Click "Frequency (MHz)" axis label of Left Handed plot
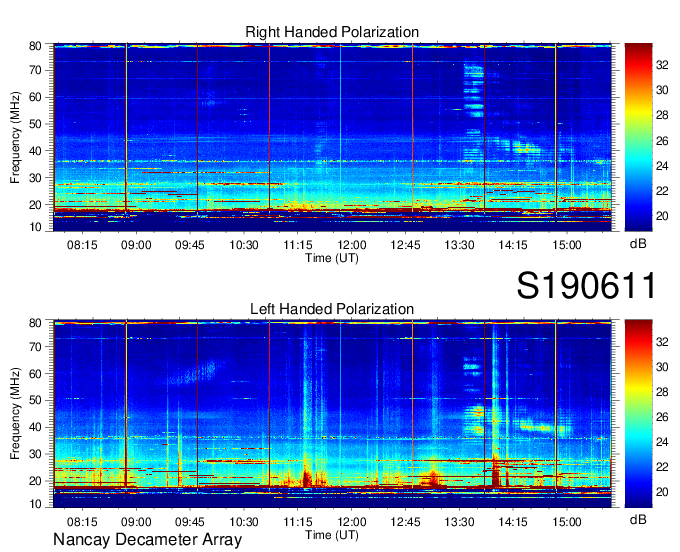Image resolution: width=680 pixels, height=552 pixels. click(15, 414)
